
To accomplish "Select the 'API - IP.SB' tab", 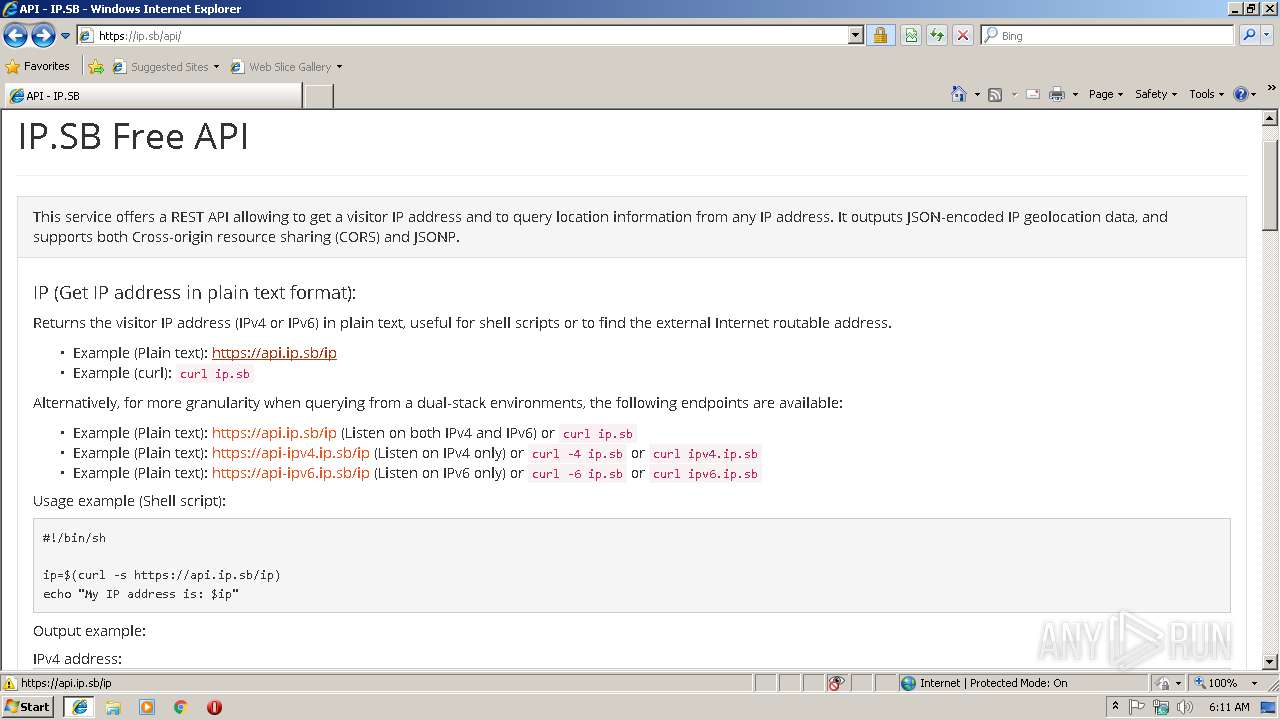I will tap(153, 96).
